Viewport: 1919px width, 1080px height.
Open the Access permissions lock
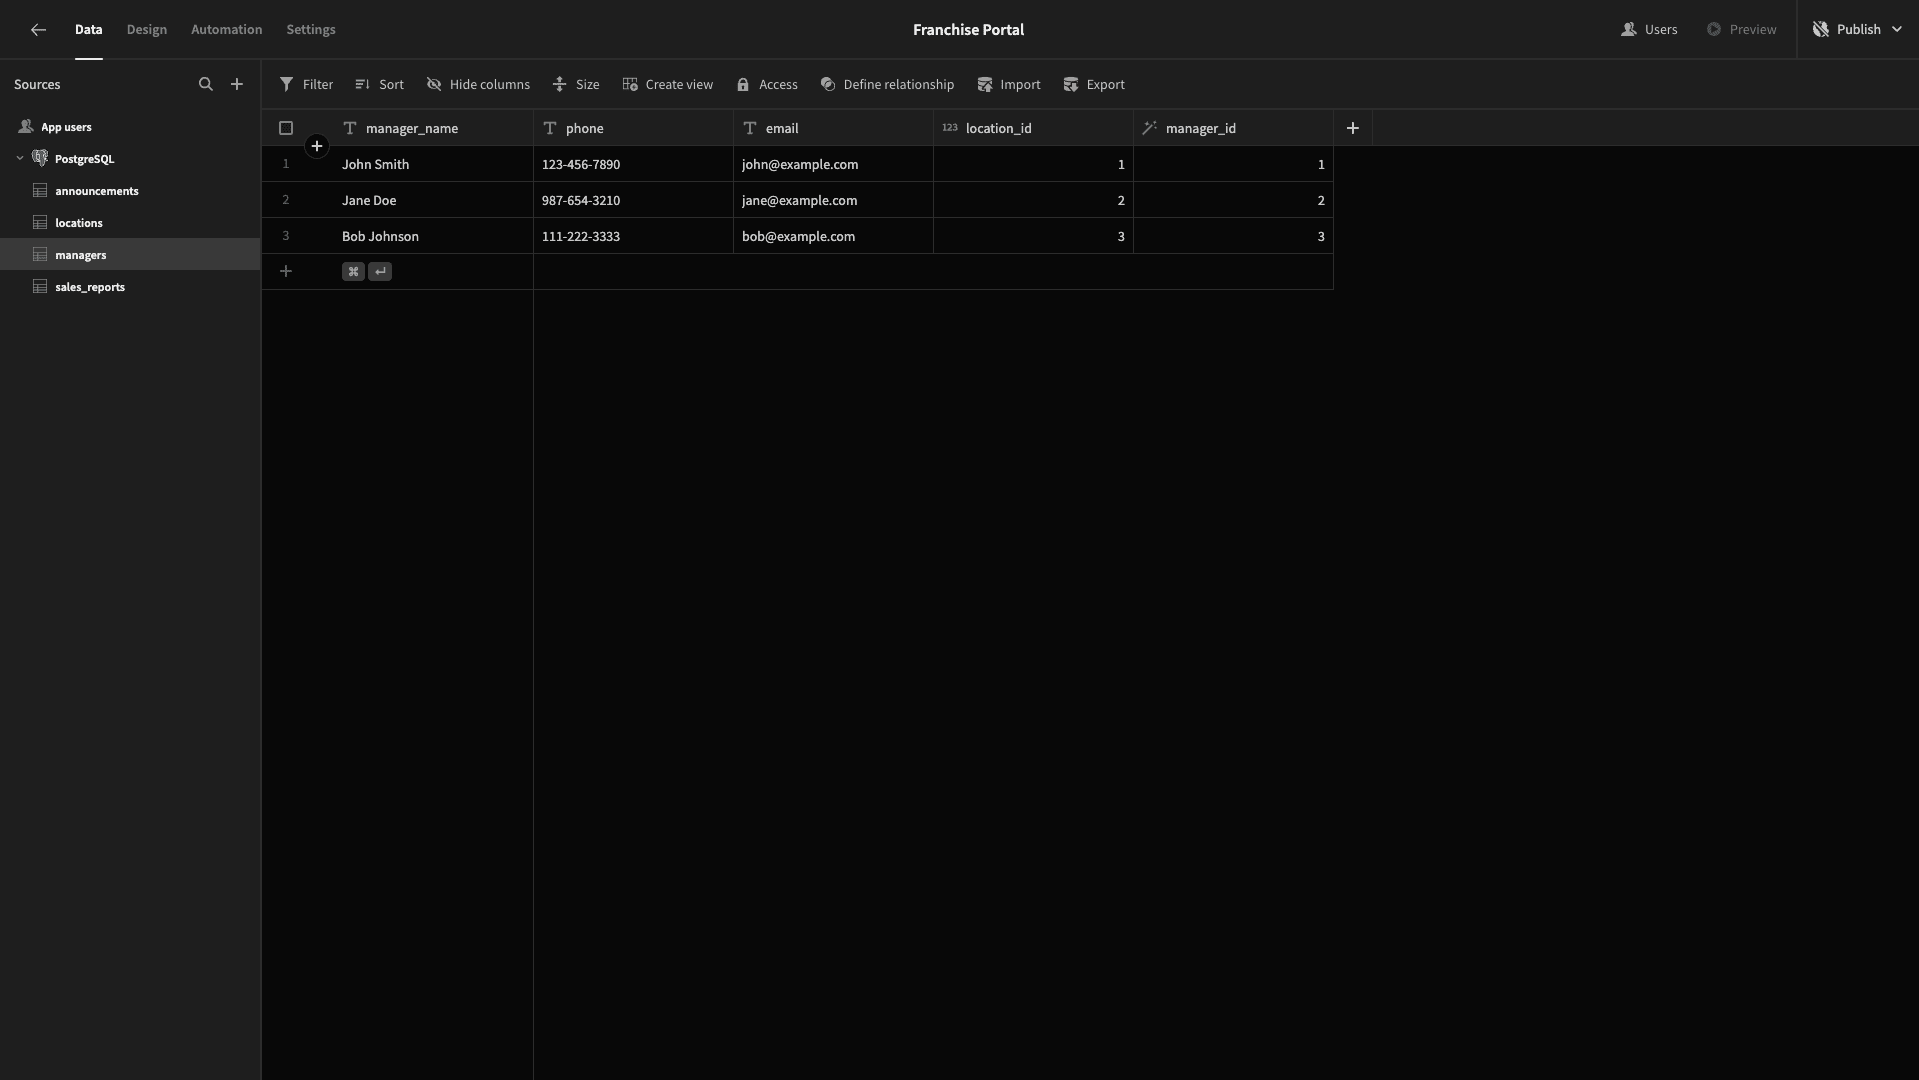pyautogui.click(x=767, y=85)
